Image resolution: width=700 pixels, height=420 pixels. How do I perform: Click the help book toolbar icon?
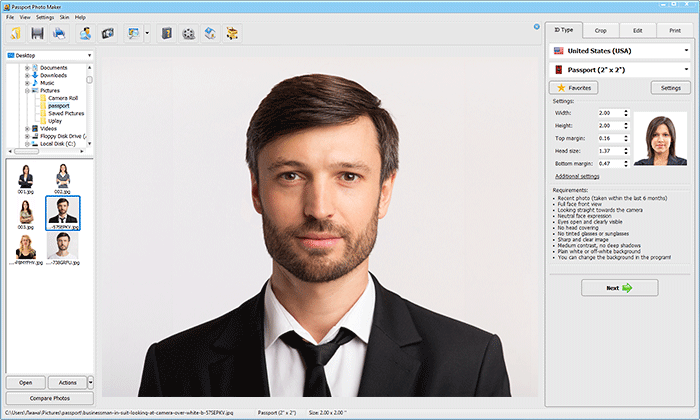168,34
